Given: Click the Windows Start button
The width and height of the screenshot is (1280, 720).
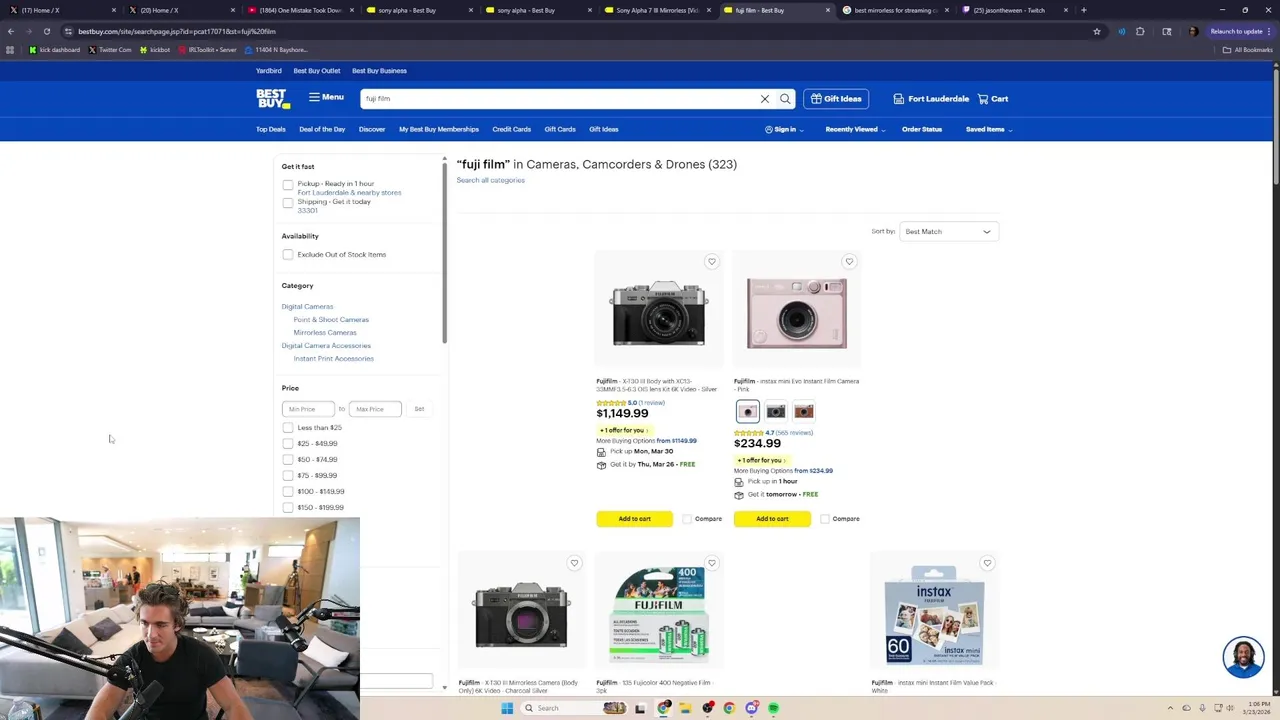Looking at the screenshot, I should click(x=507, y=708).
